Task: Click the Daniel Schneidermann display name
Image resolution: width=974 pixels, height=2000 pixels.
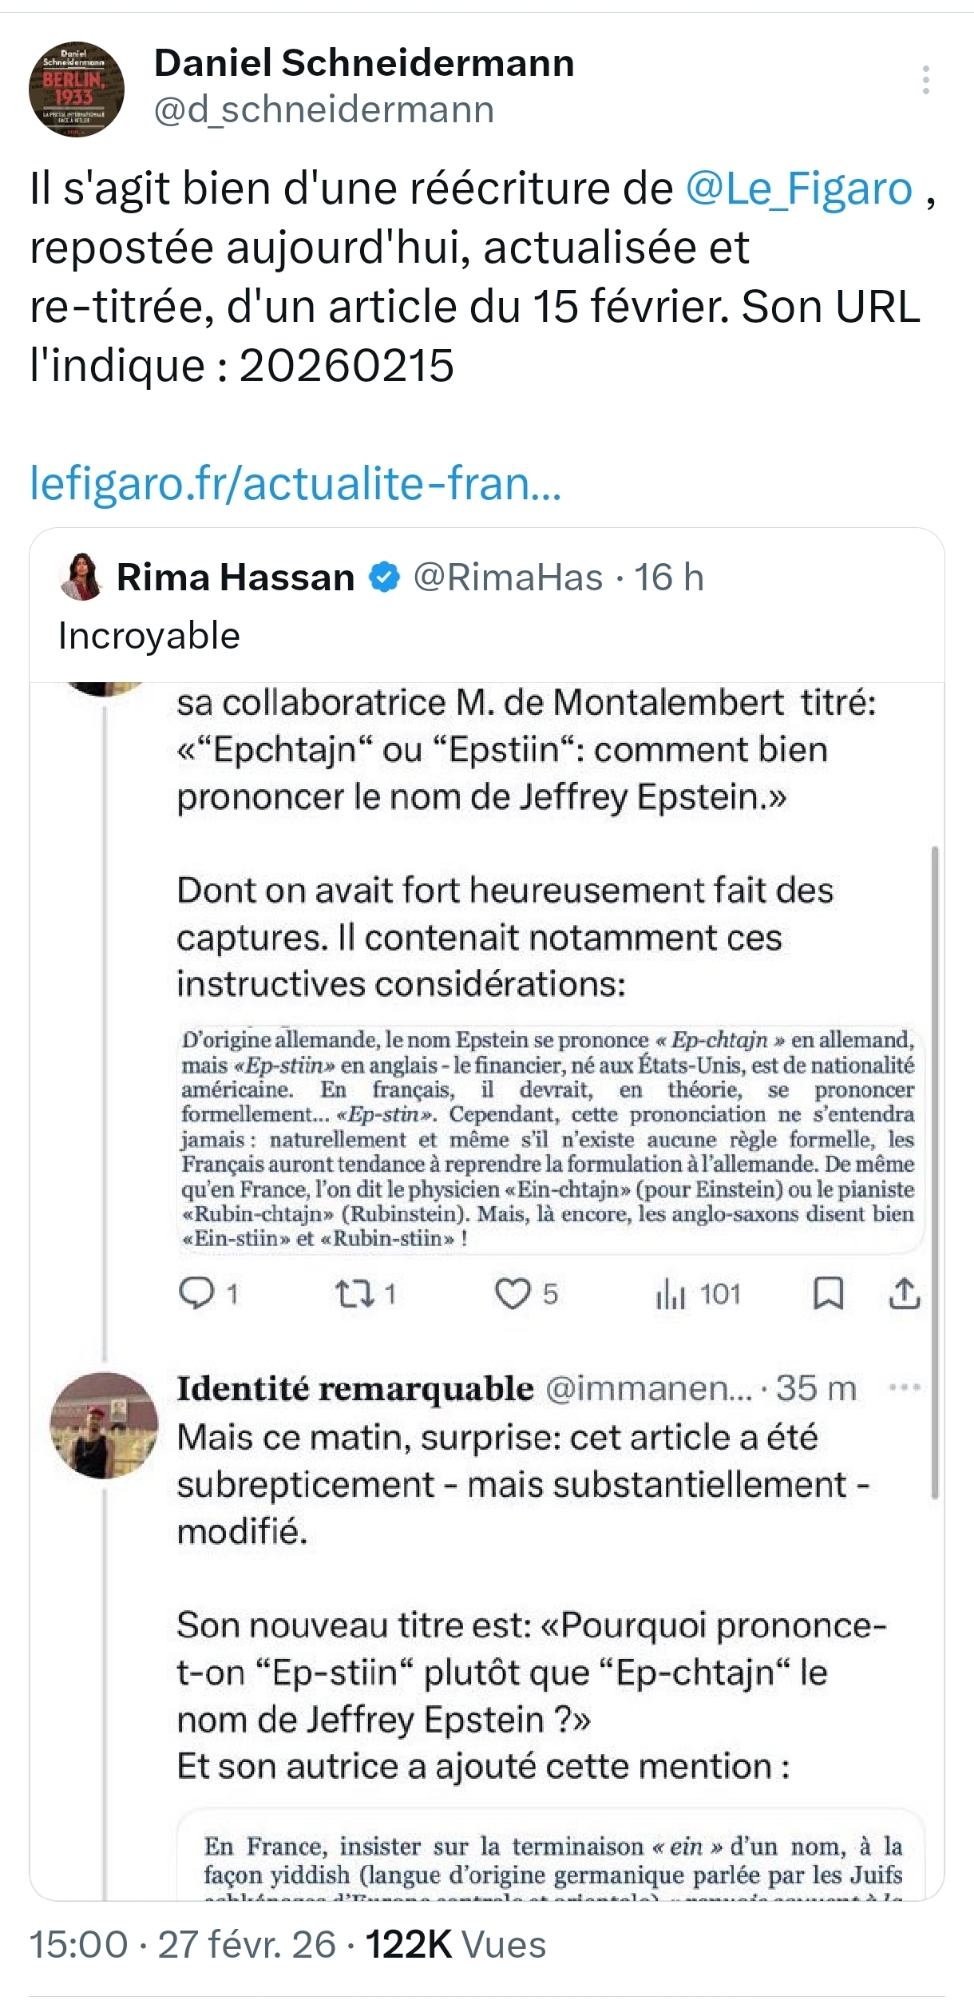Action: [x=364, y=63]
